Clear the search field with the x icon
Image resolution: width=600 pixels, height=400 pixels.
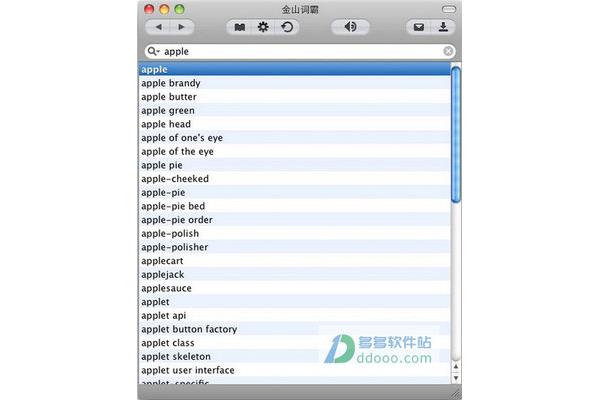448,51
